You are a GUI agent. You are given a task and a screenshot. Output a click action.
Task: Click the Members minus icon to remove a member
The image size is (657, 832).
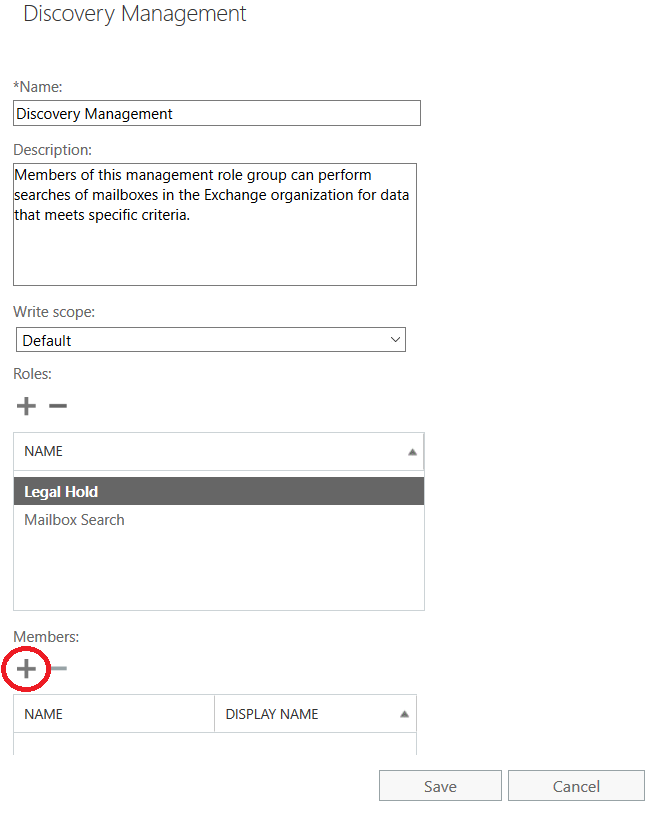(59, 668)
